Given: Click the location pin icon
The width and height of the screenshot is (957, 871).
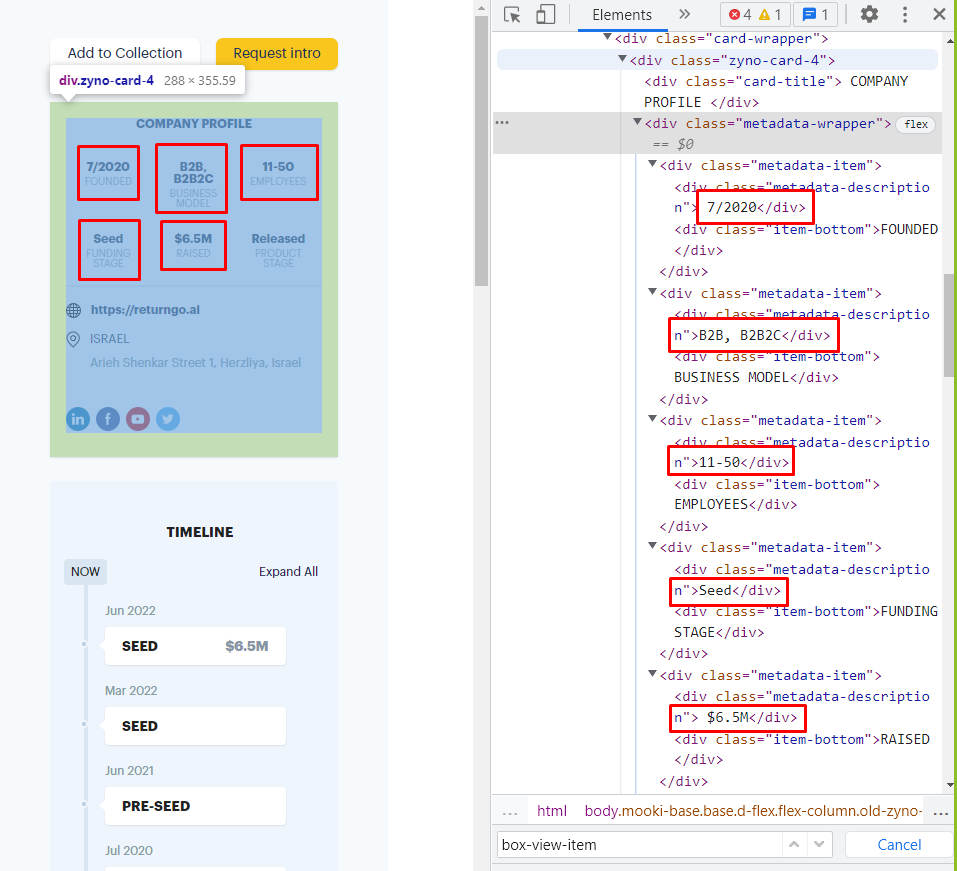Looking at the screenshot, I should click(x=73, y=339).
